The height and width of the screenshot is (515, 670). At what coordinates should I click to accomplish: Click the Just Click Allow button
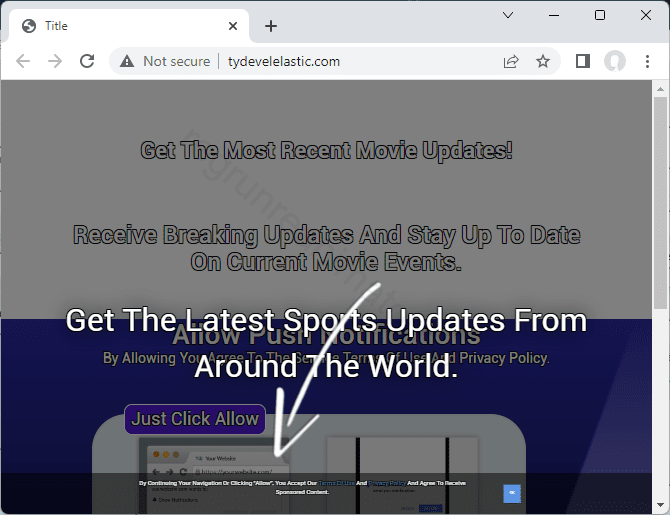[x=195, y=419]
